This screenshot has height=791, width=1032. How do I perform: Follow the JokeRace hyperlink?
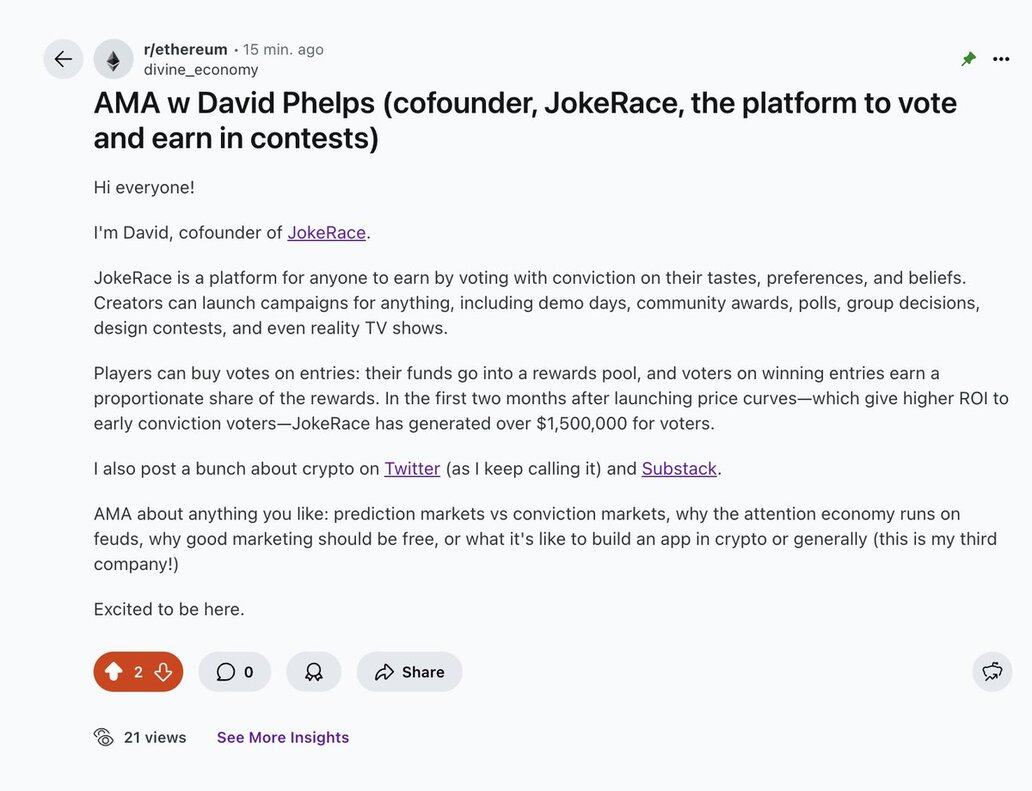[326, 232]
